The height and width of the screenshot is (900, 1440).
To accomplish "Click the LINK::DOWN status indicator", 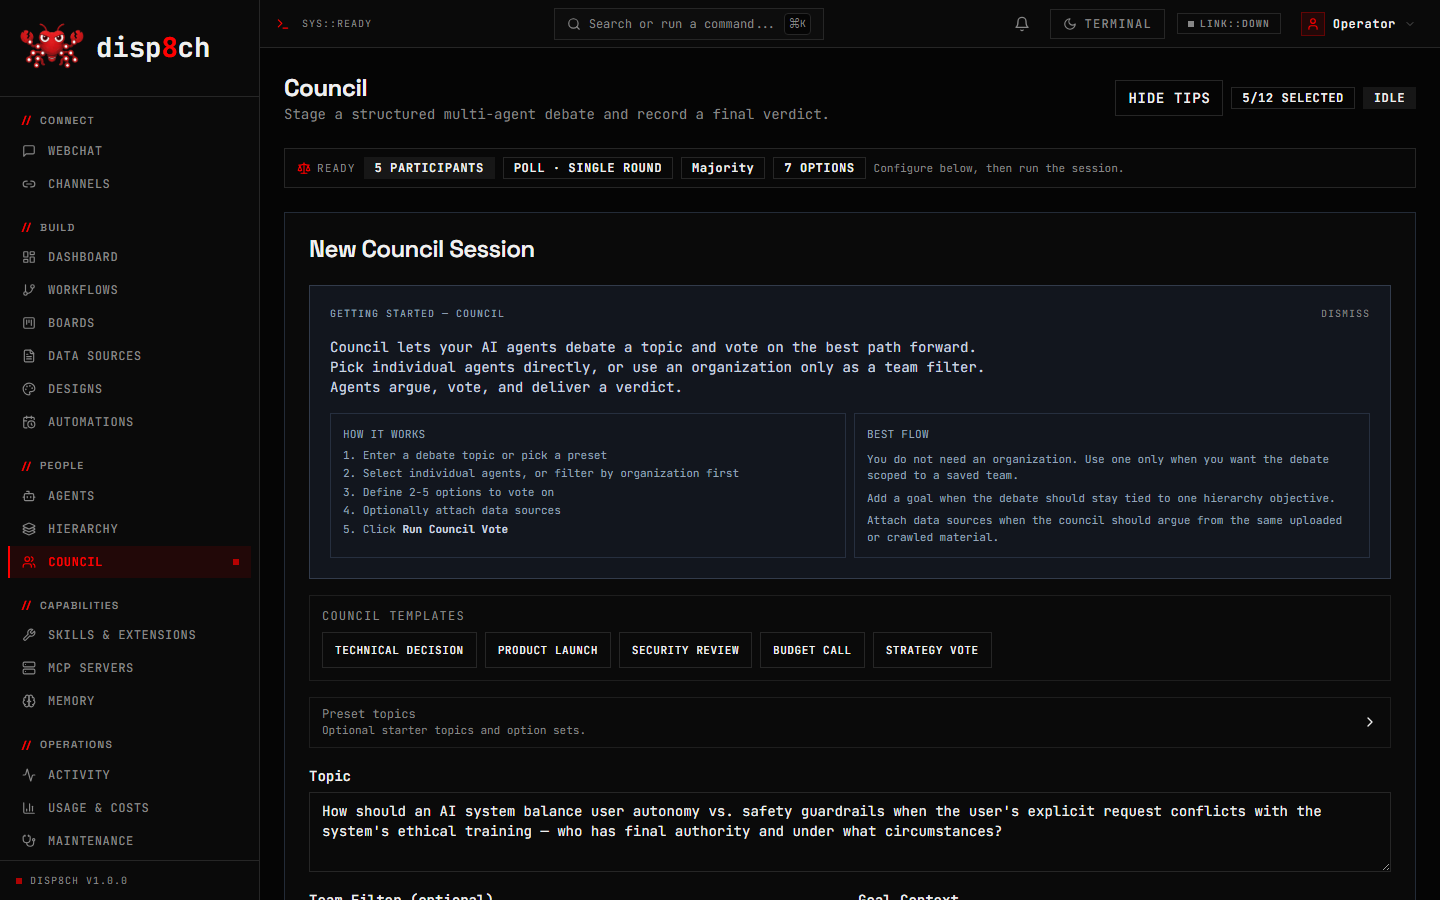I will pyautogui.click(x=1229, y=24).
